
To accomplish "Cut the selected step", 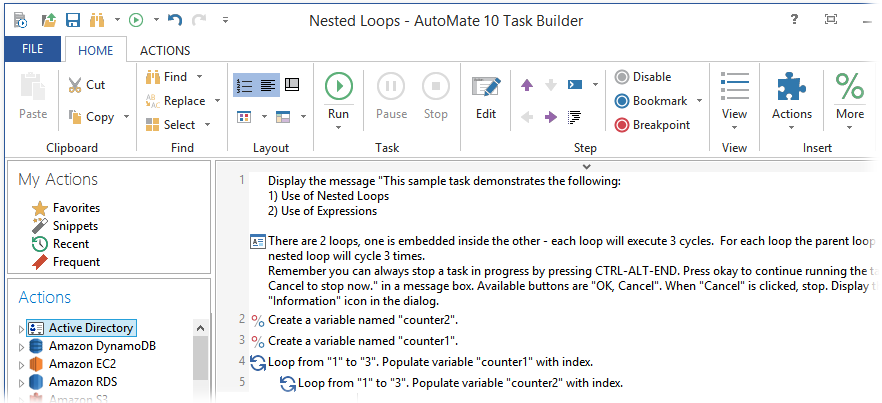I will coord(87,85).
